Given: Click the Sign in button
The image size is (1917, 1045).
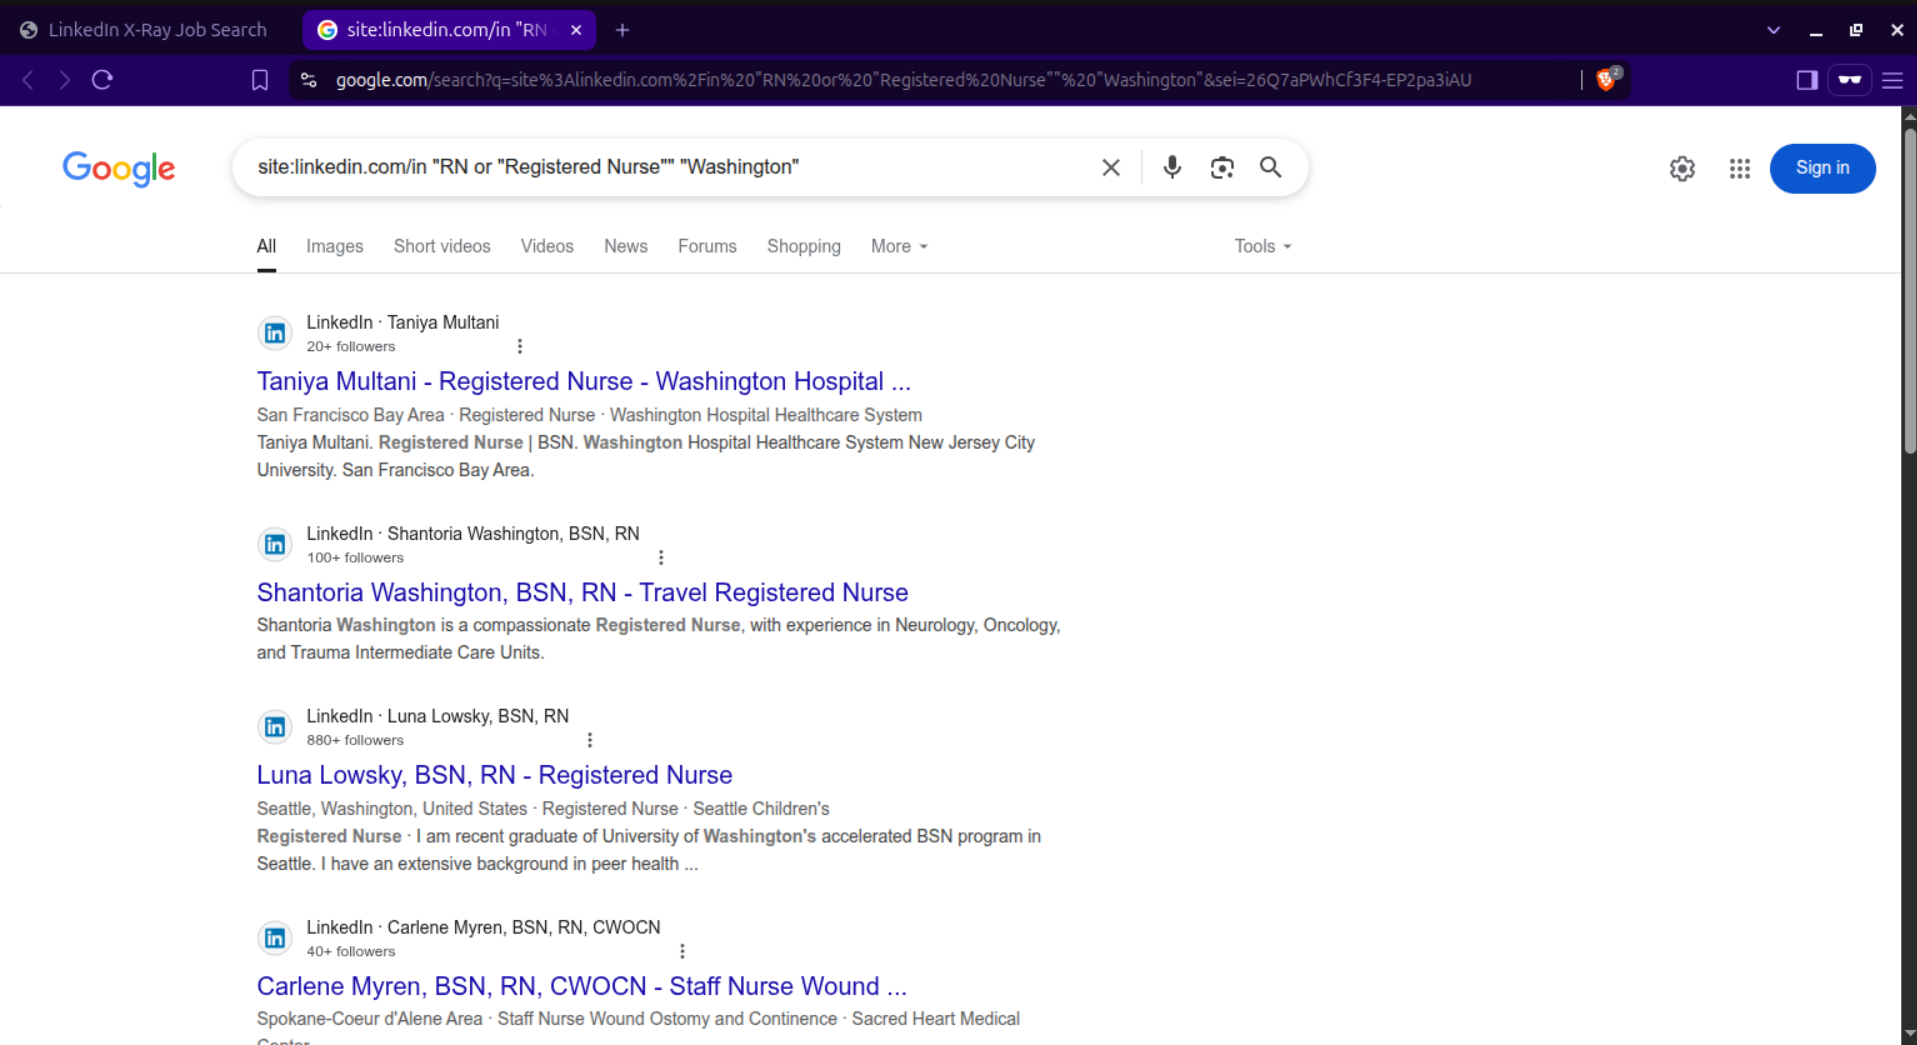Looking at the screenshot, I should 1821,168.
